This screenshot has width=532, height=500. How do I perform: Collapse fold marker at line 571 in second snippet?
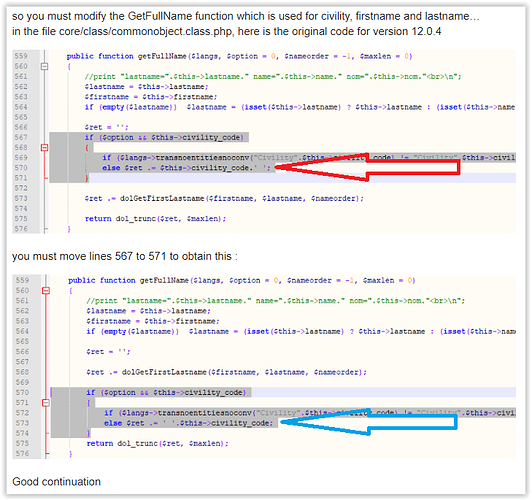tap(46, 403)
